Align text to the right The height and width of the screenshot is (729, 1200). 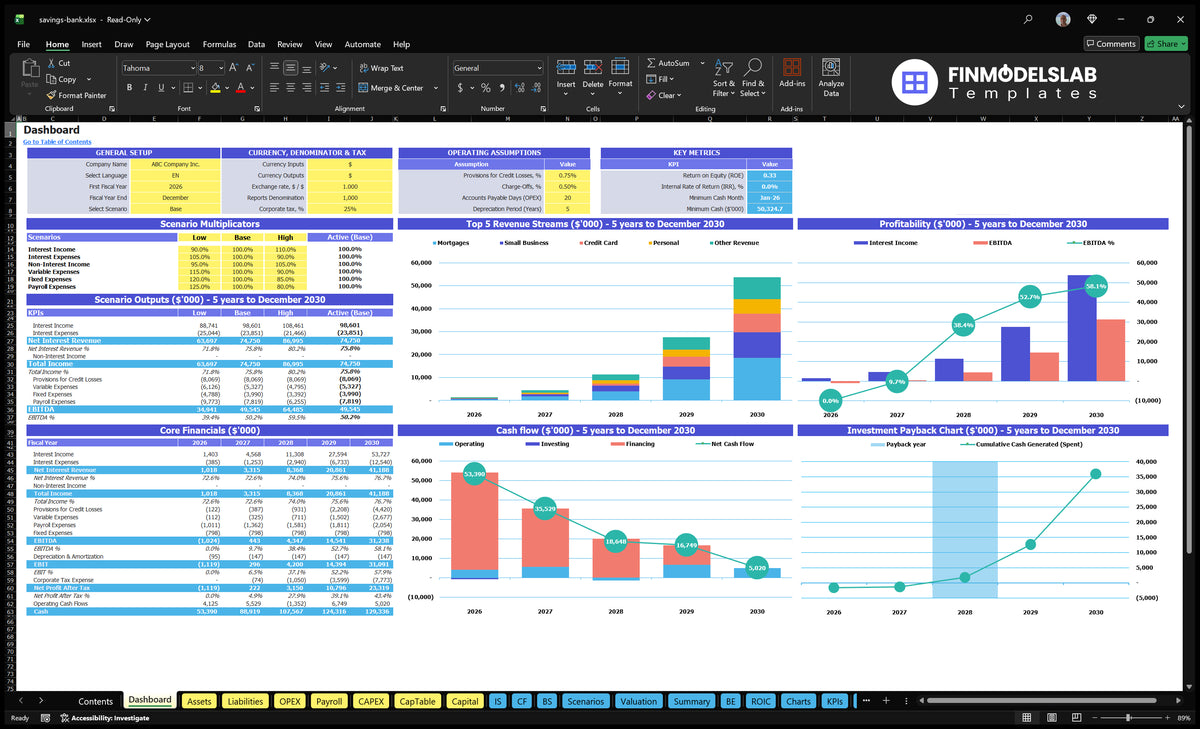click(x=309, y=88)
